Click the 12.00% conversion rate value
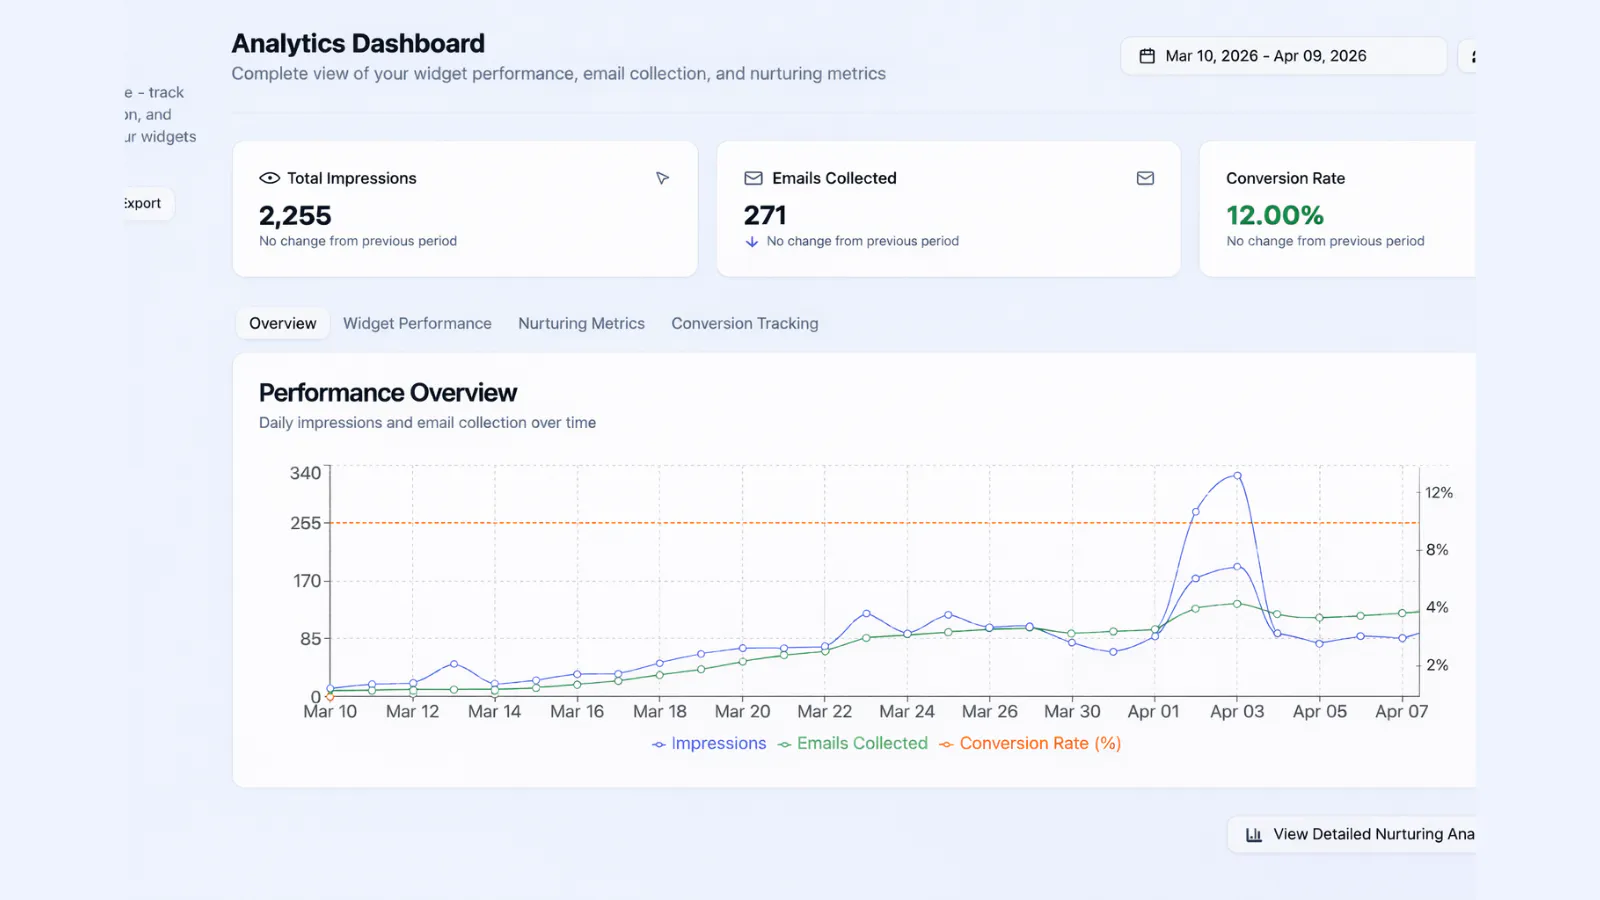1600x900 pixels. 1275,215
